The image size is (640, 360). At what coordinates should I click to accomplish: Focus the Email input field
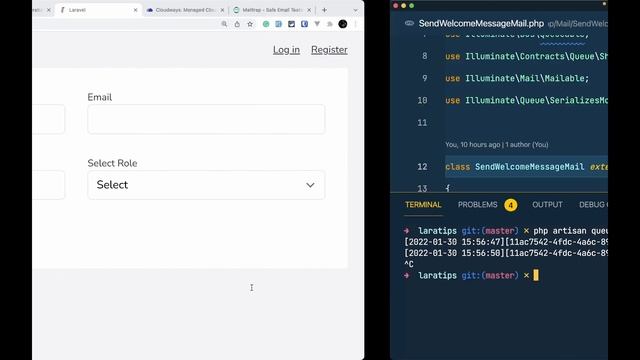pyautogui.click(x=206, y=119)
